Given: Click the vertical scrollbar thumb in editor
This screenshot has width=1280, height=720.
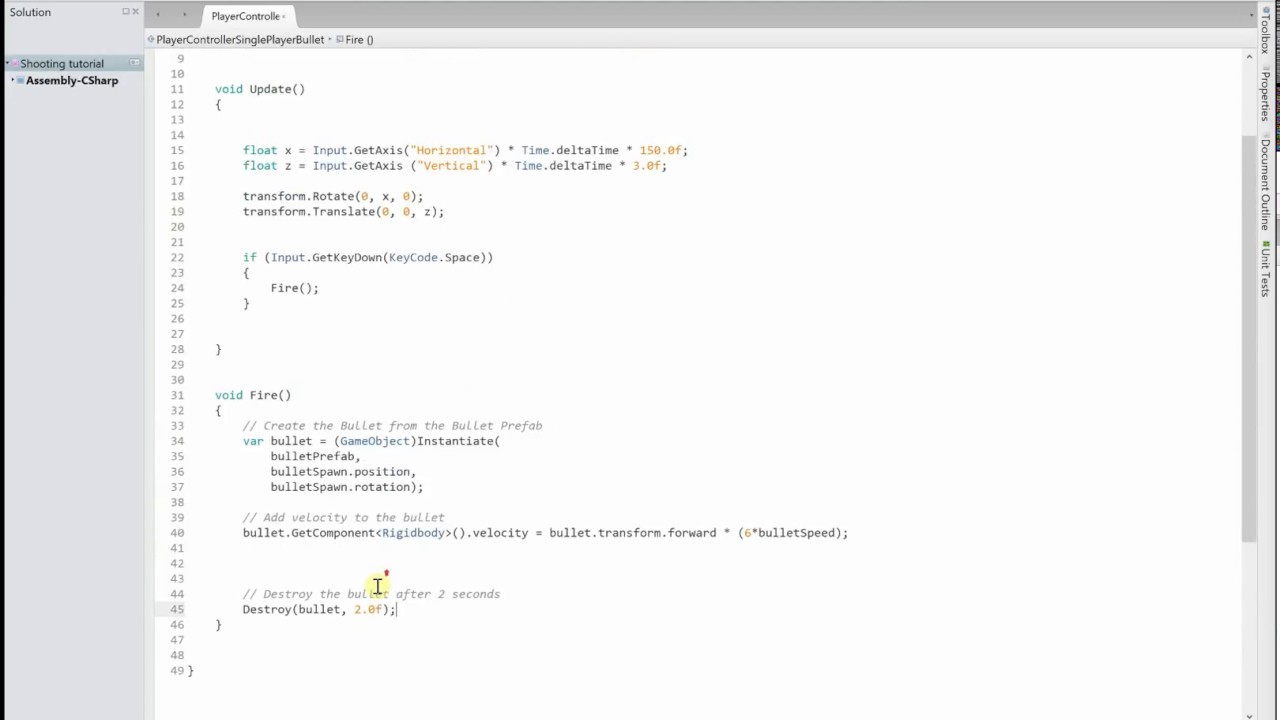Looking at the screenshot, I should (x=1249, y=338).
